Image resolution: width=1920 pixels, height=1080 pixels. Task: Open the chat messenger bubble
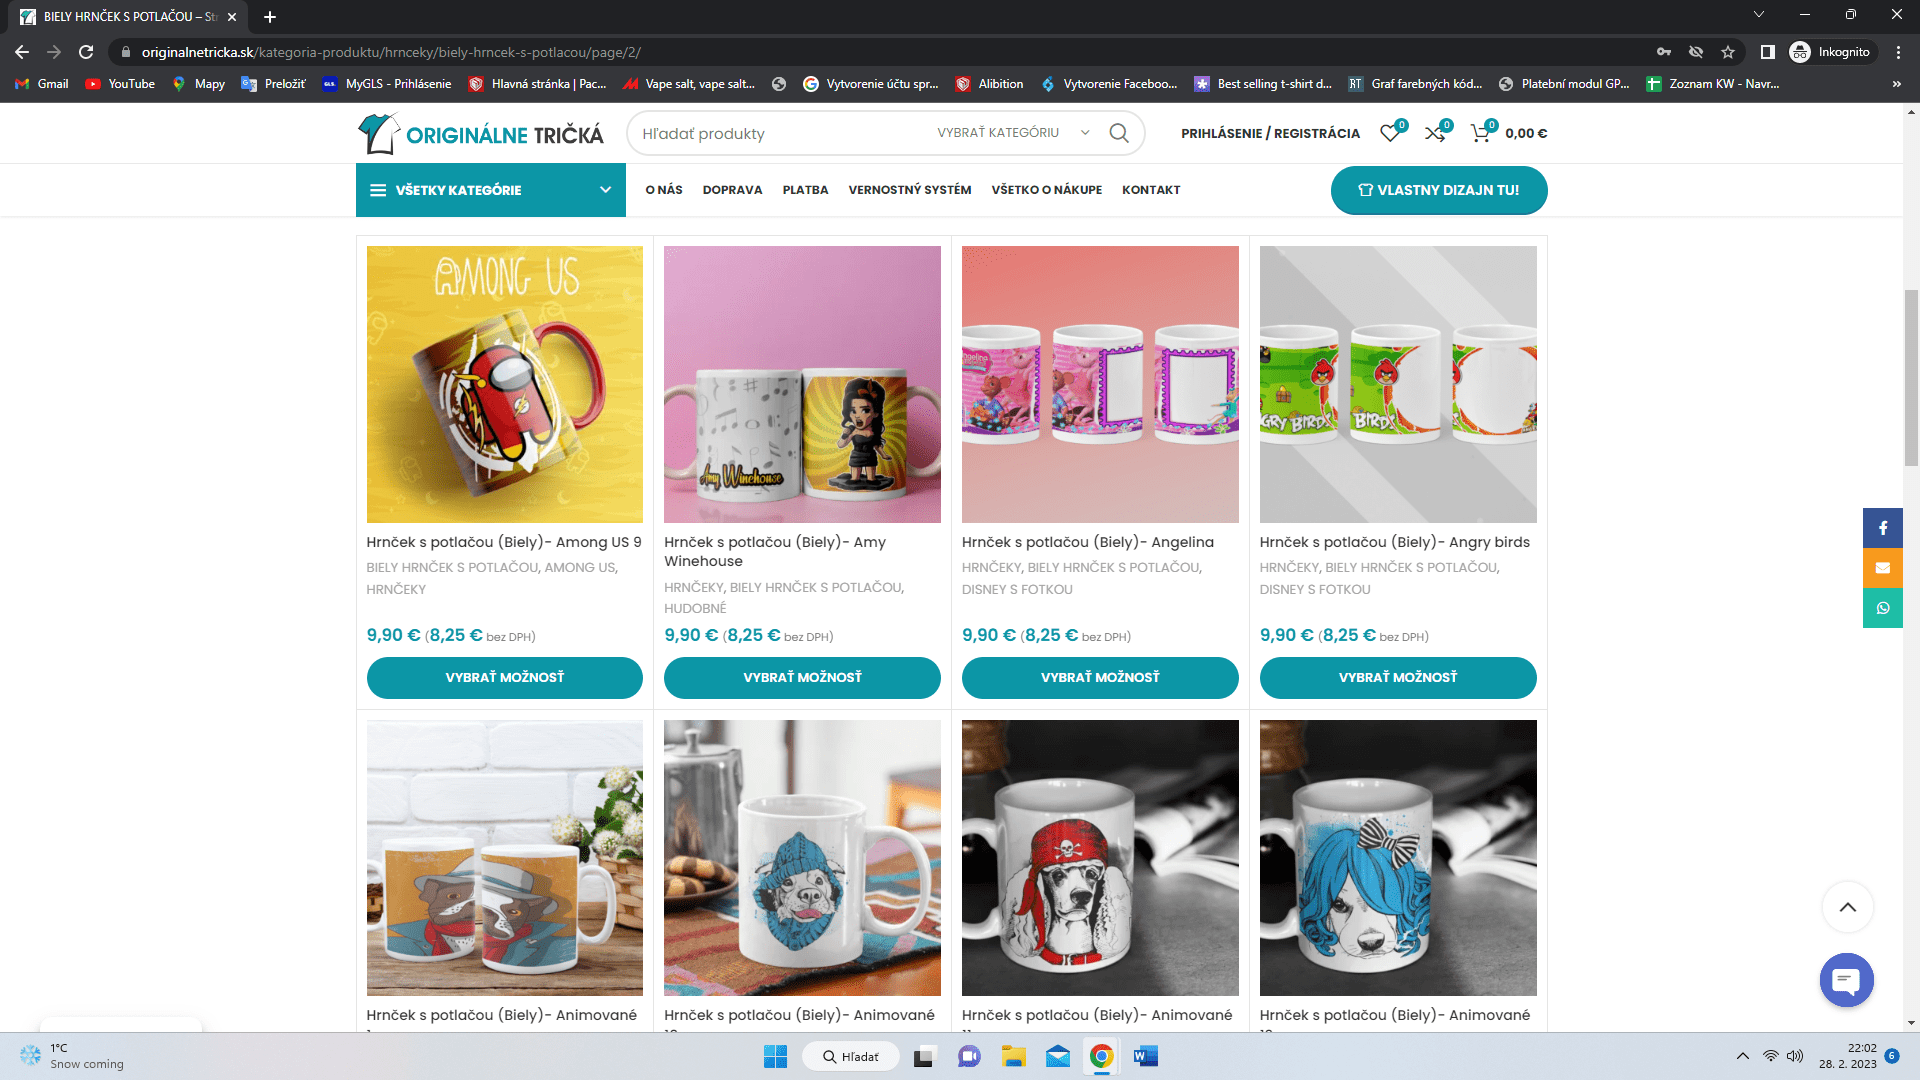[x=1847, y=980]
